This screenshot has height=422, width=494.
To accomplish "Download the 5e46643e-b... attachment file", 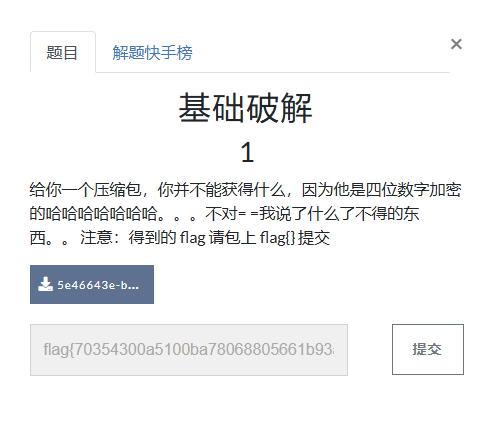I will [92, 284].
